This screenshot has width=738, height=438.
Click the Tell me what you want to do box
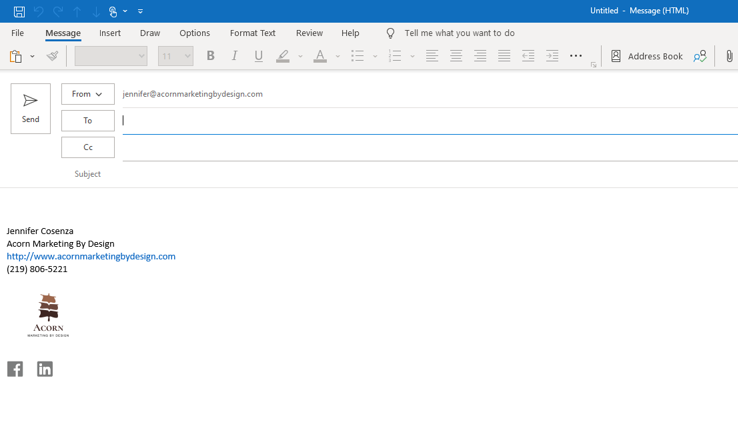(459, 33)
